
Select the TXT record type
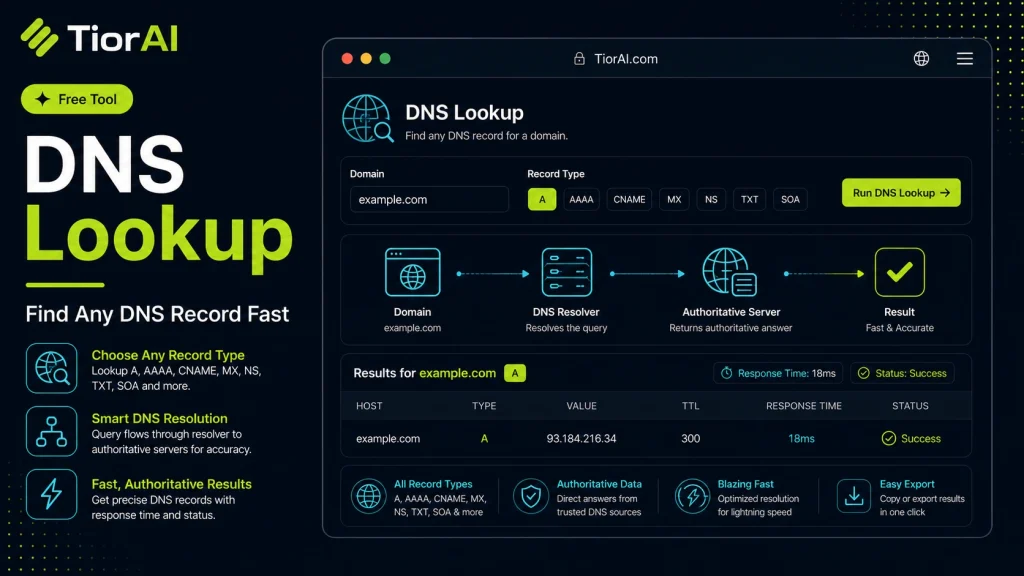coord(749,199)
